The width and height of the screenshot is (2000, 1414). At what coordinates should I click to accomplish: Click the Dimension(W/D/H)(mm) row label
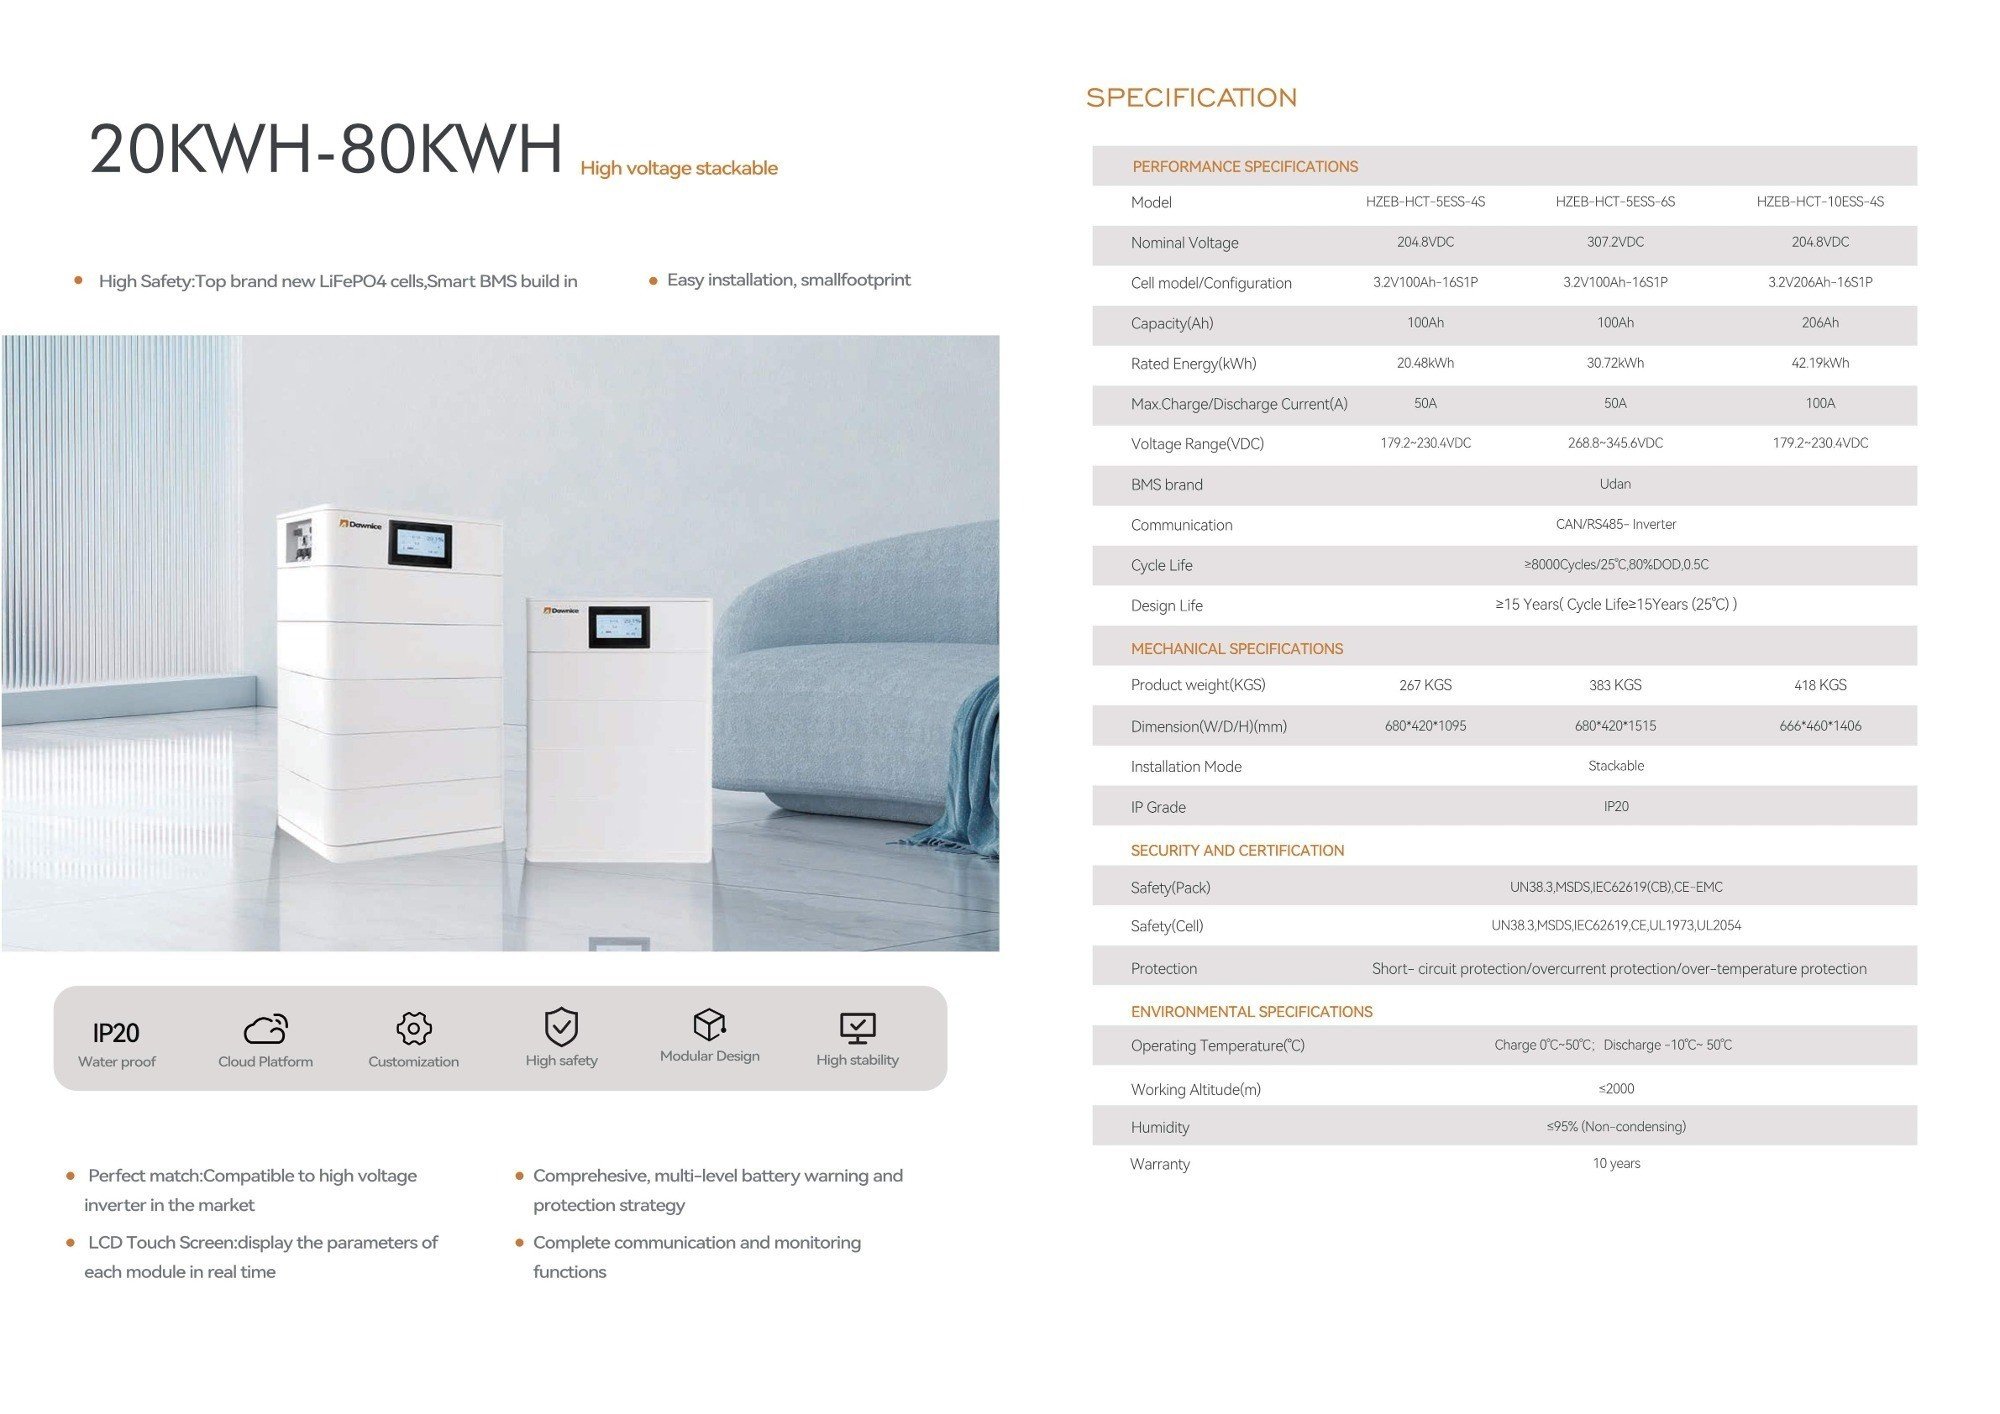(x=1209, y=727)
